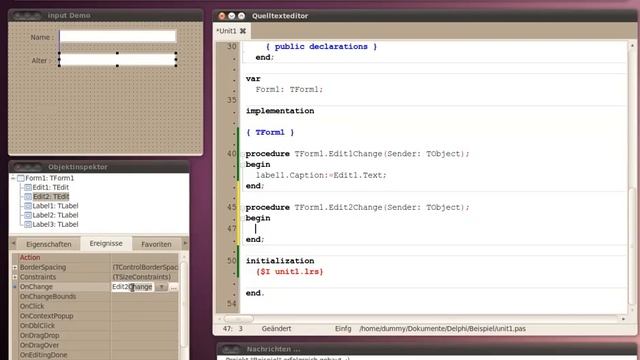
Task: Click the 'initialization' keyword line
Action: coord(280,261)
